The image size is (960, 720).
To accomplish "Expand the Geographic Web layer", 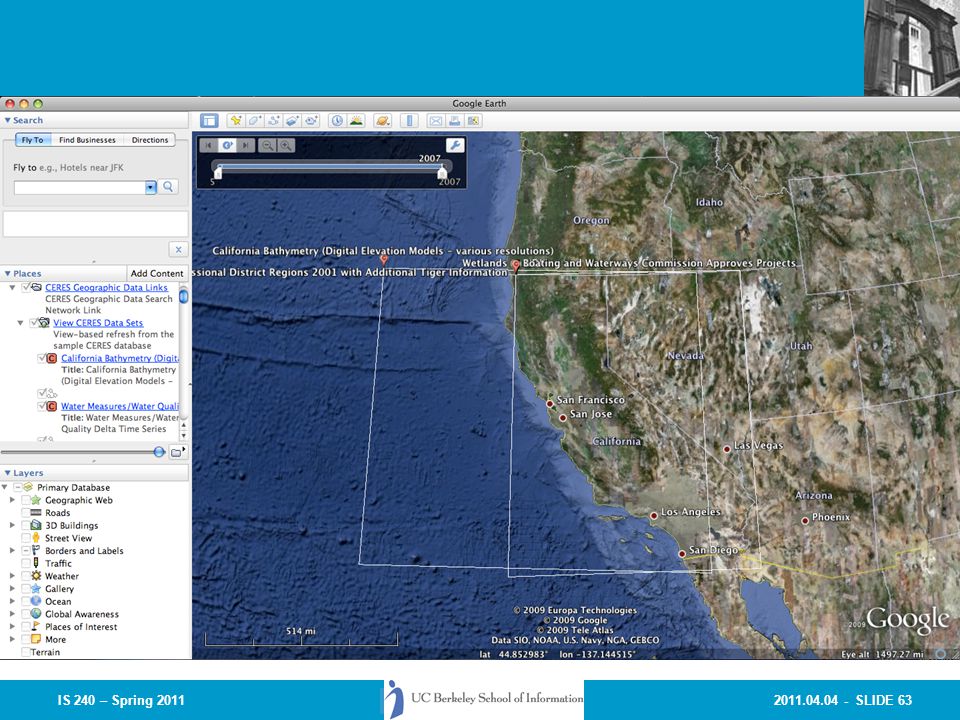I will (12, 500).
